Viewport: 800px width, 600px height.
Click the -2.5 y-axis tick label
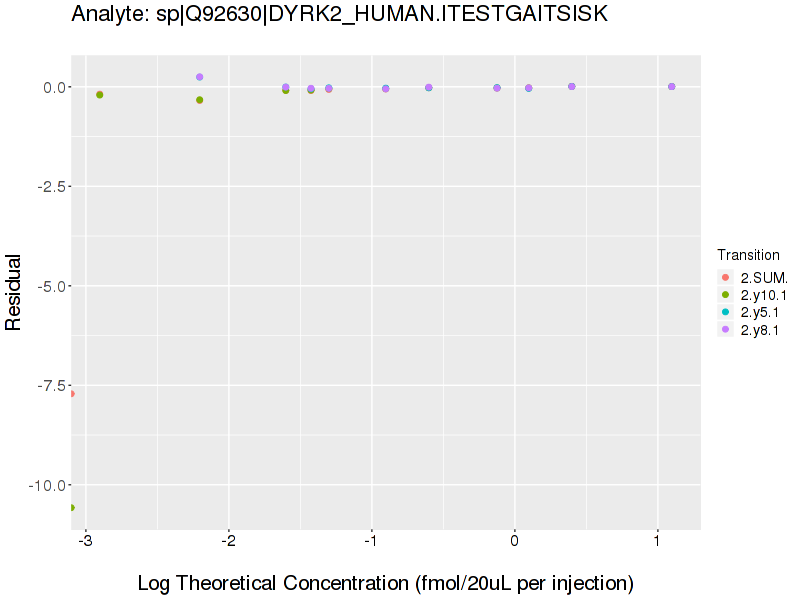pyautogui.click(x=50, y=187)
